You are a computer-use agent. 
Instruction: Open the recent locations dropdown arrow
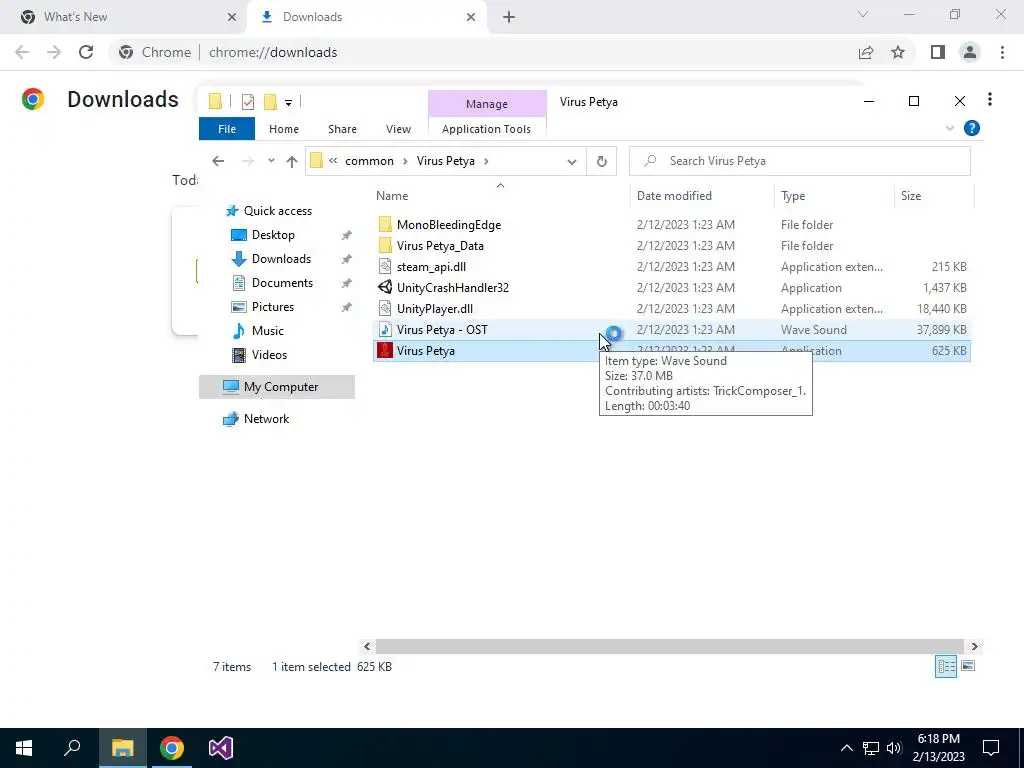(x=271, y=161)
